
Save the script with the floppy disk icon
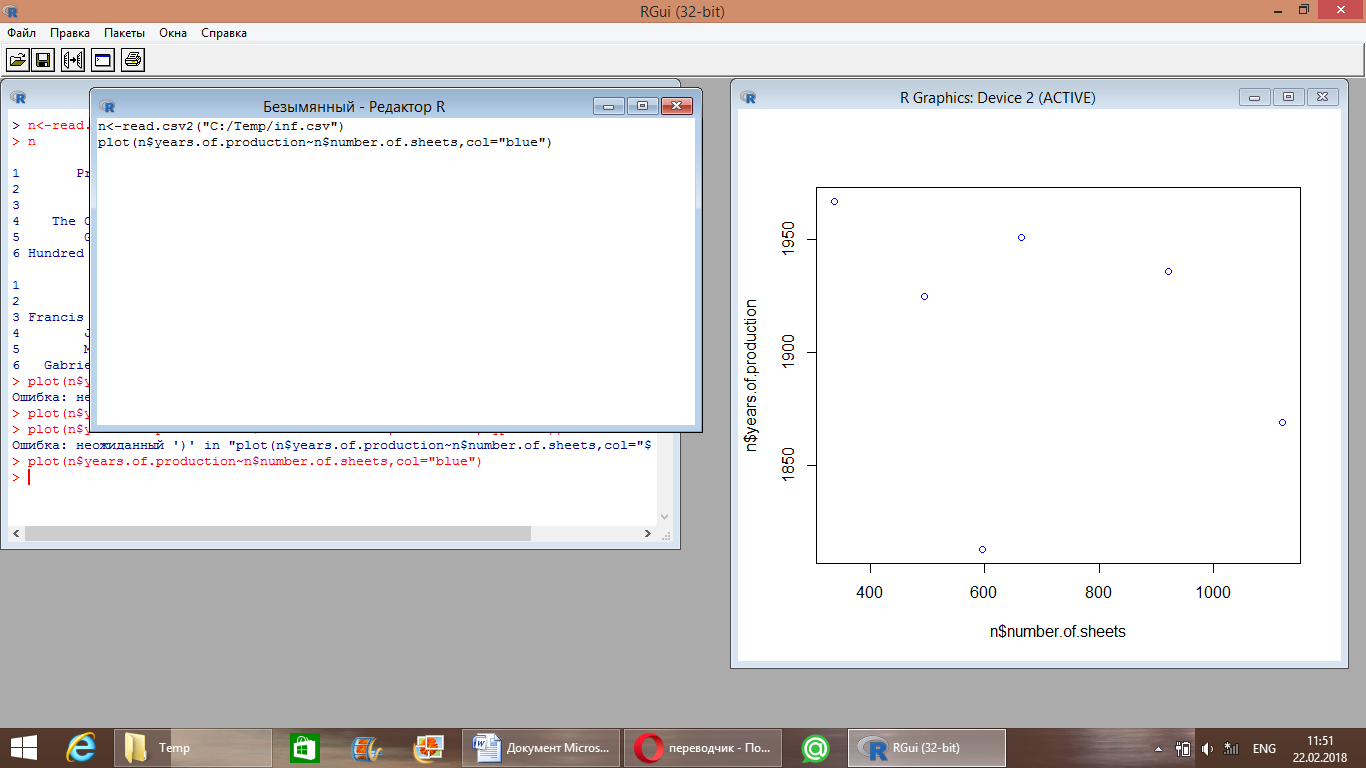43,61
